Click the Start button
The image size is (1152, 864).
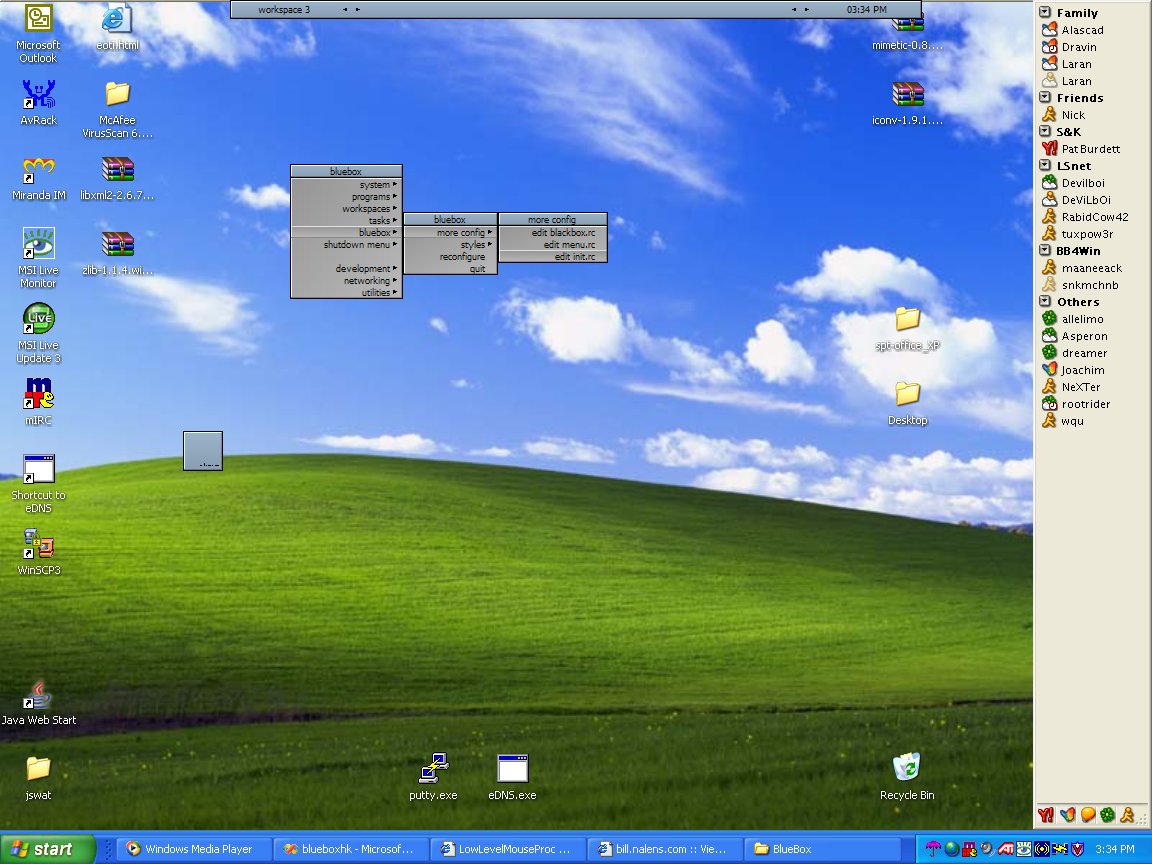coord(48,849)
